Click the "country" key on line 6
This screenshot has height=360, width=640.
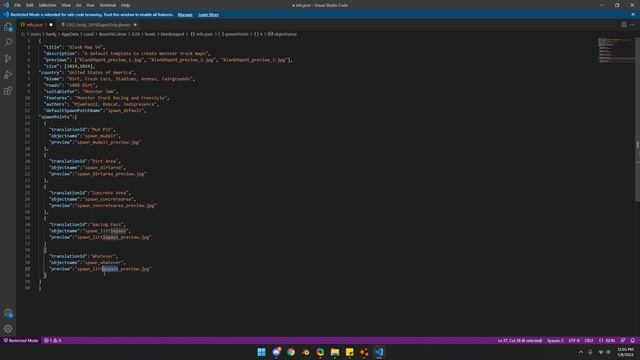click(51, 72)
